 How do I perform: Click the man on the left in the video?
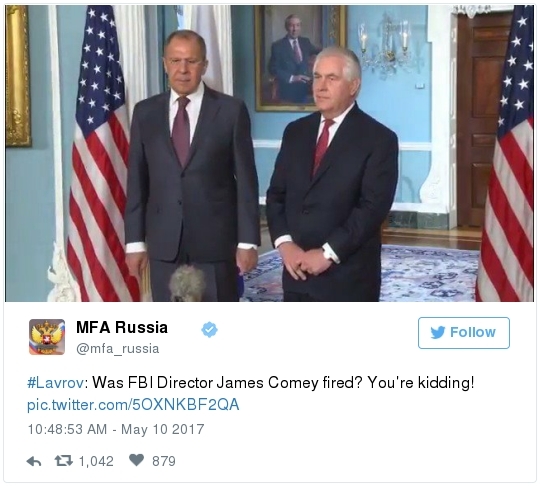tap(191, 165)
